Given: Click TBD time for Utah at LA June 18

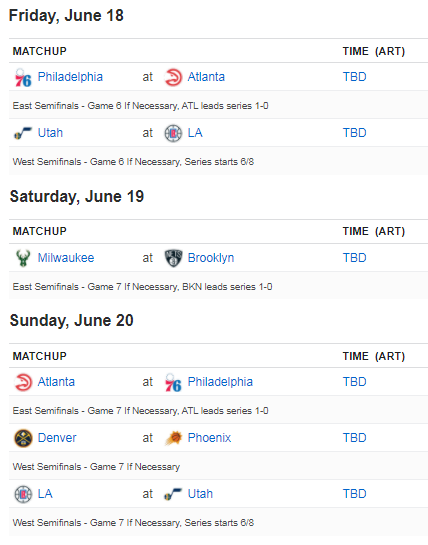Looking at the screenshot, I should (x=355, y=133).
